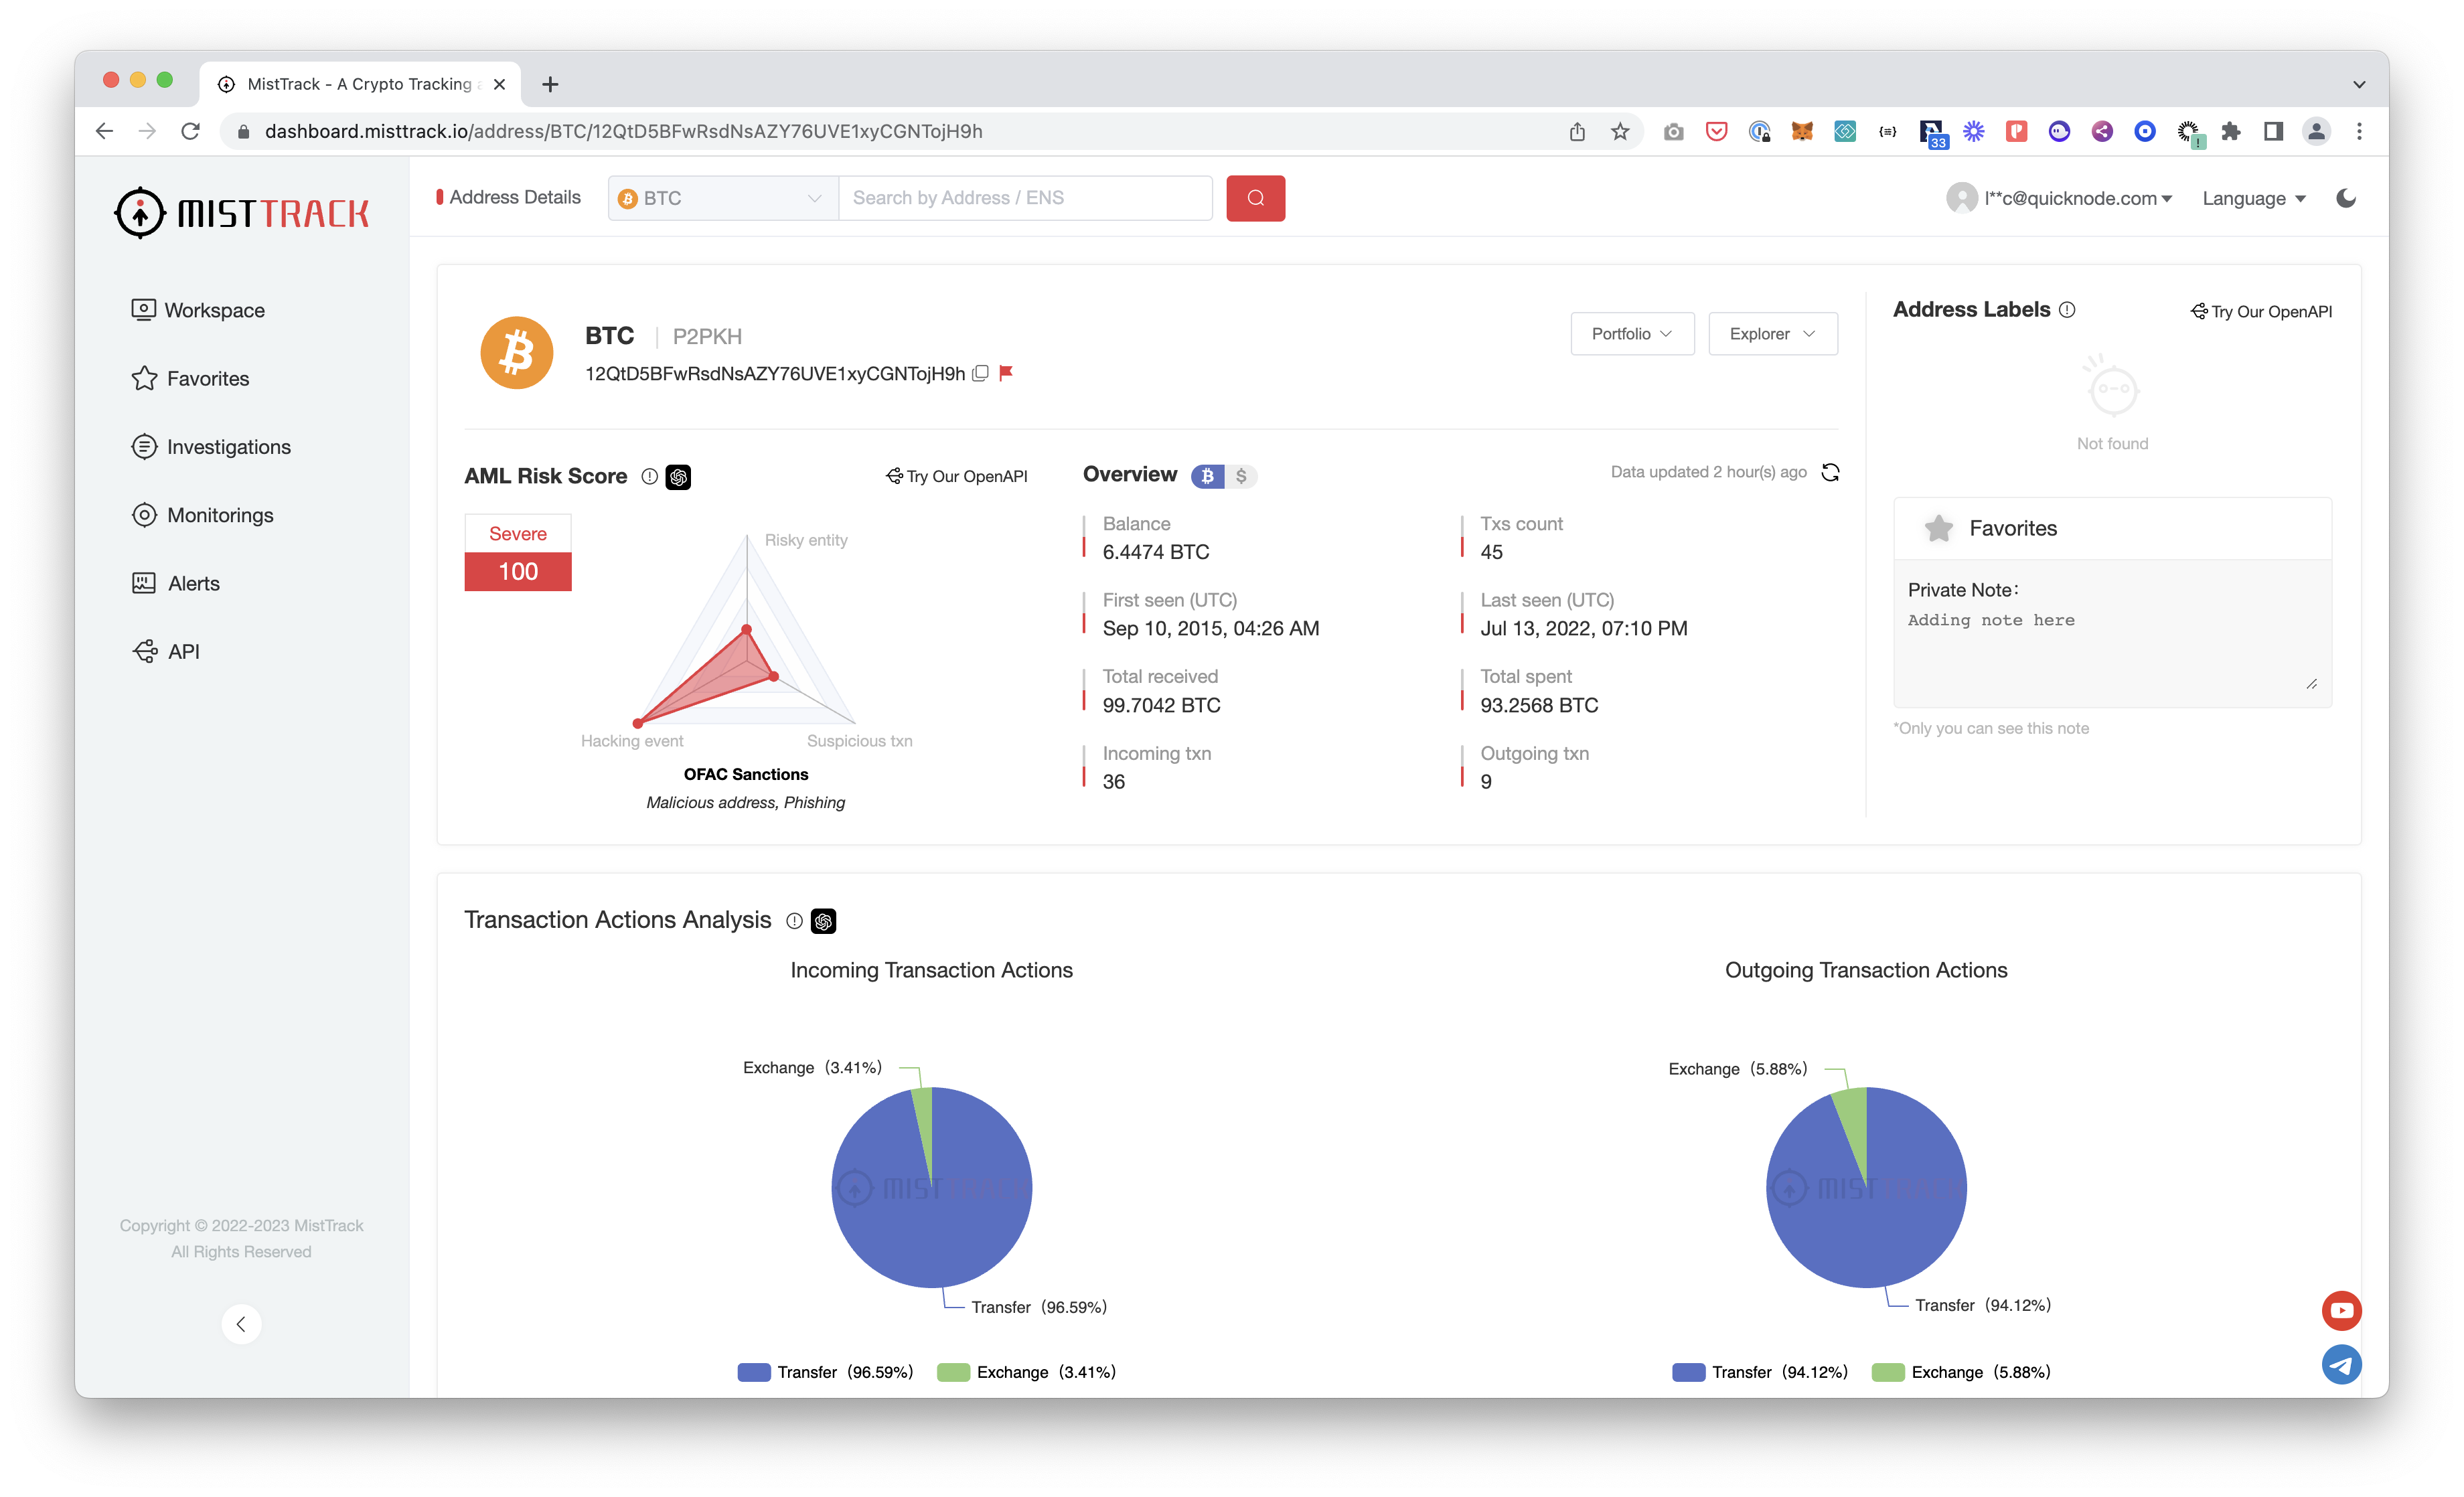Toggle dark mode with the moon icon

coord(2345,198)
